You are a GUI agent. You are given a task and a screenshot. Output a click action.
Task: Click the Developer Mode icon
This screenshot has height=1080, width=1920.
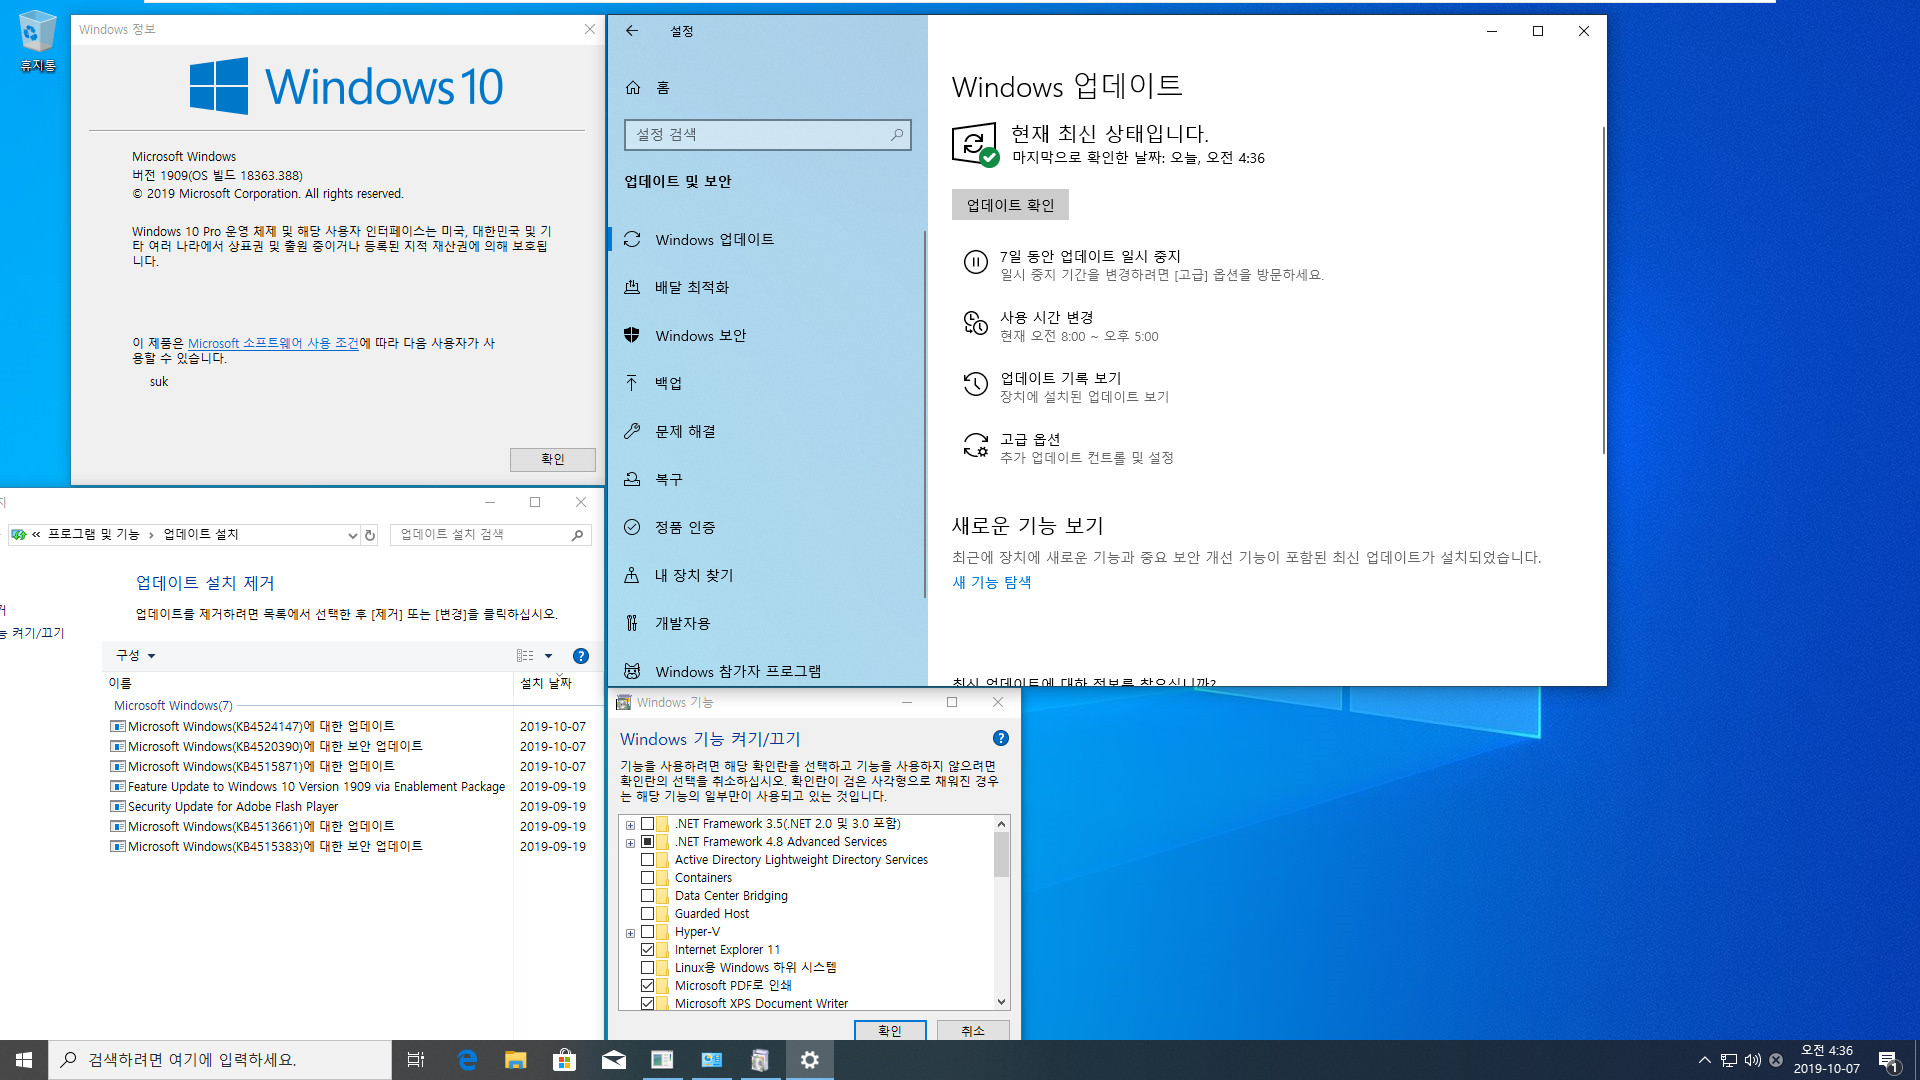632,622
